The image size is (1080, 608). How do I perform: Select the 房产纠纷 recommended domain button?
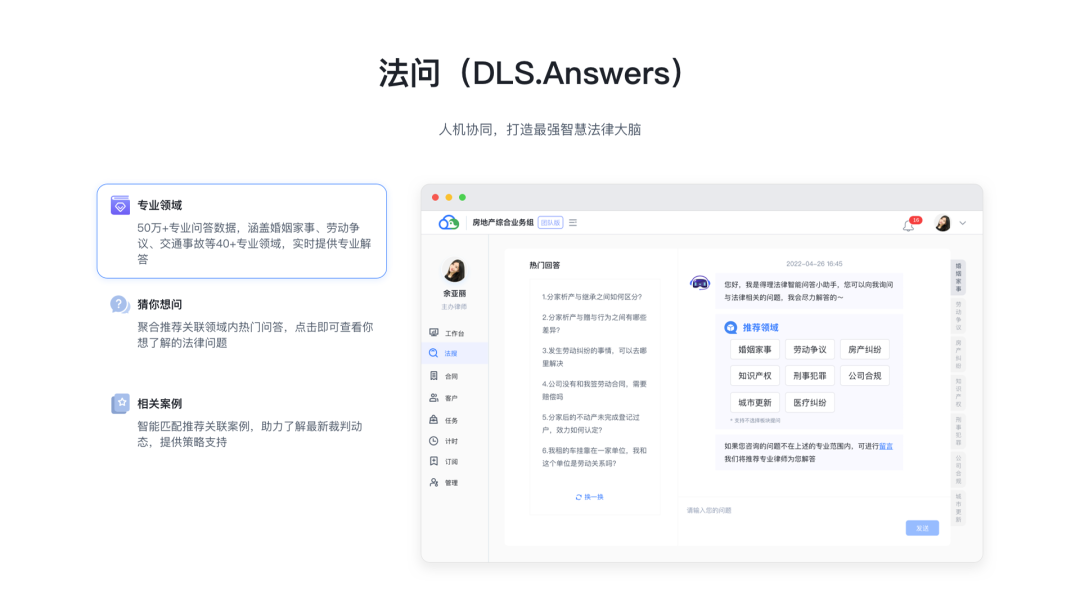pos(865,350)
